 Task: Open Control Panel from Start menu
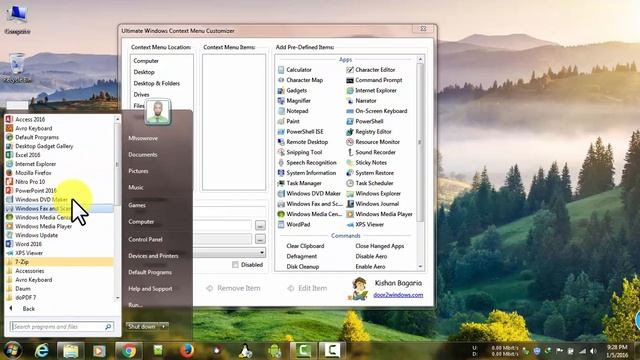pyautogui.click(x=145, y=239)
